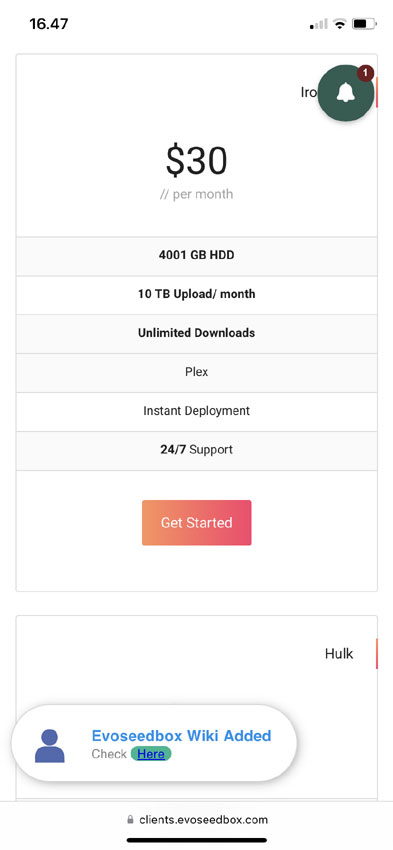Screen dimensions: 393x850
Task: Tap the red notification count badge
Action: (x=365, y=73)
